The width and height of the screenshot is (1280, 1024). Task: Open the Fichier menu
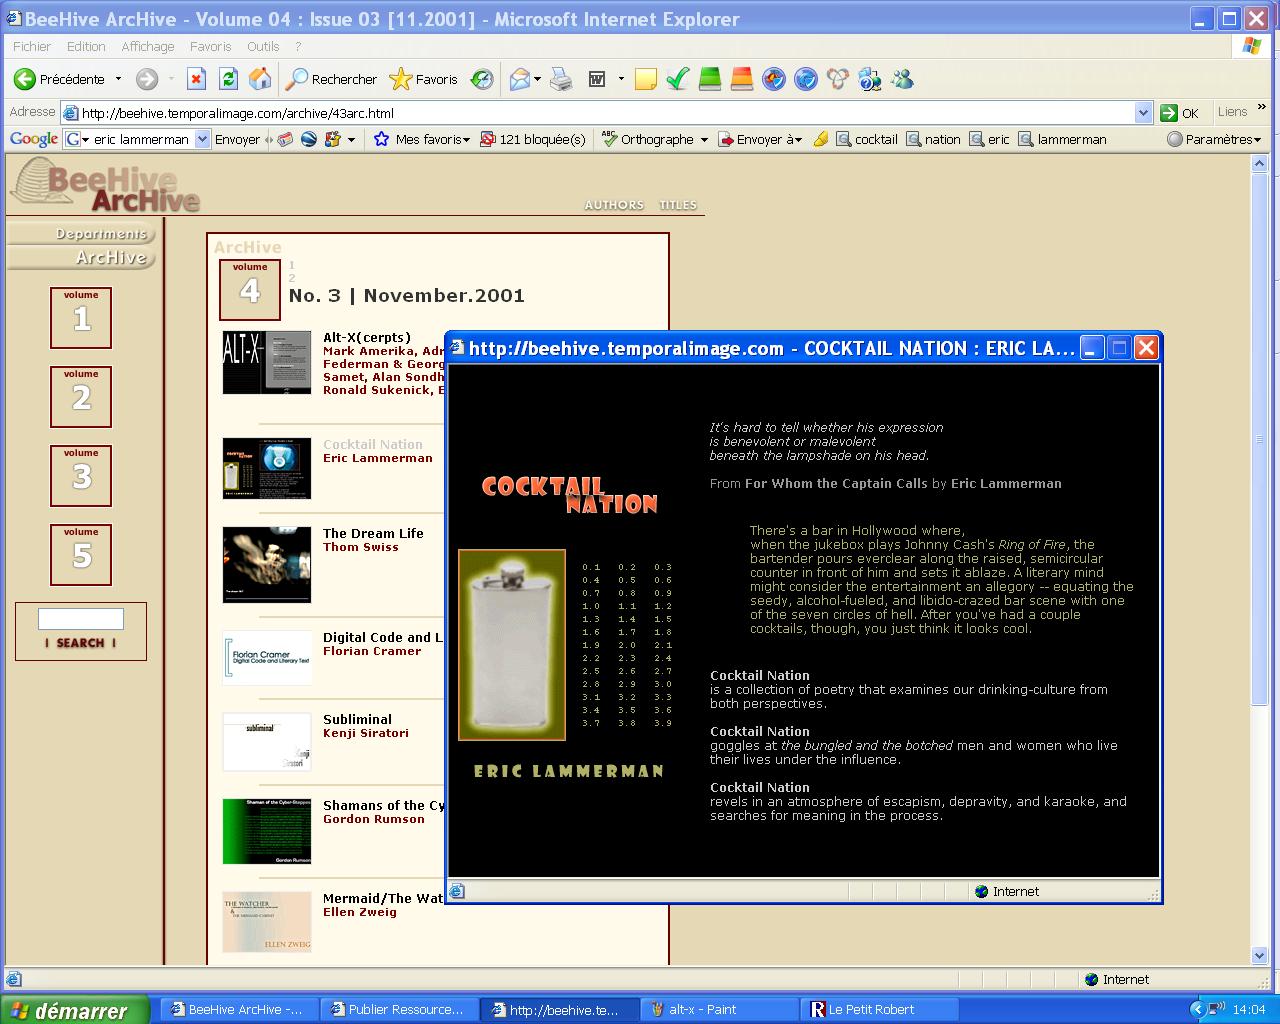(x=32, y=46)
